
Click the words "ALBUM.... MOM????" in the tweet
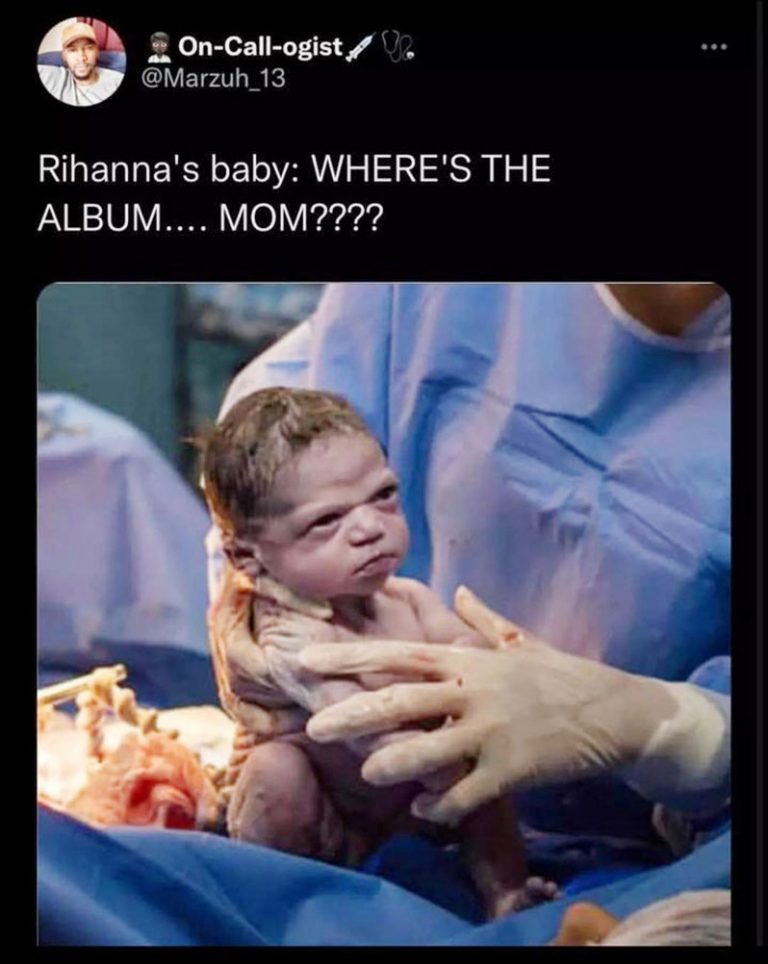(x=210, y=218)
